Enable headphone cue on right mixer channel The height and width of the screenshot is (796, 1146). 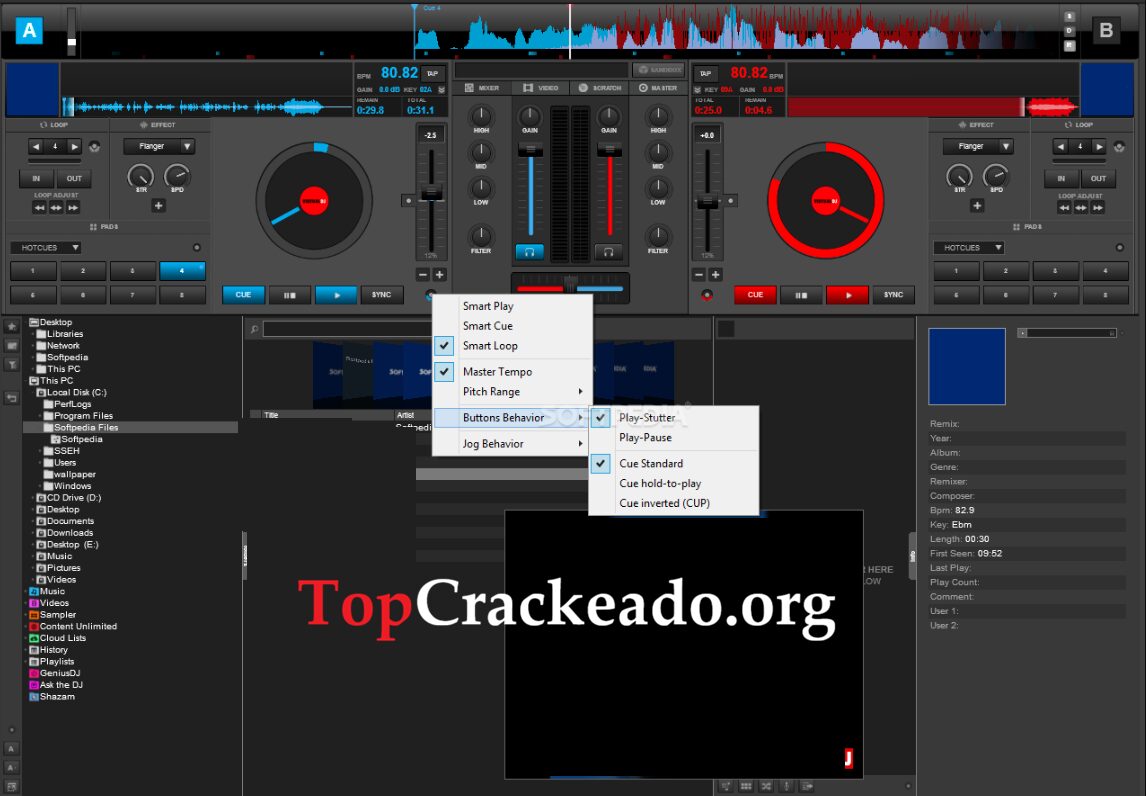click(607, 252)
